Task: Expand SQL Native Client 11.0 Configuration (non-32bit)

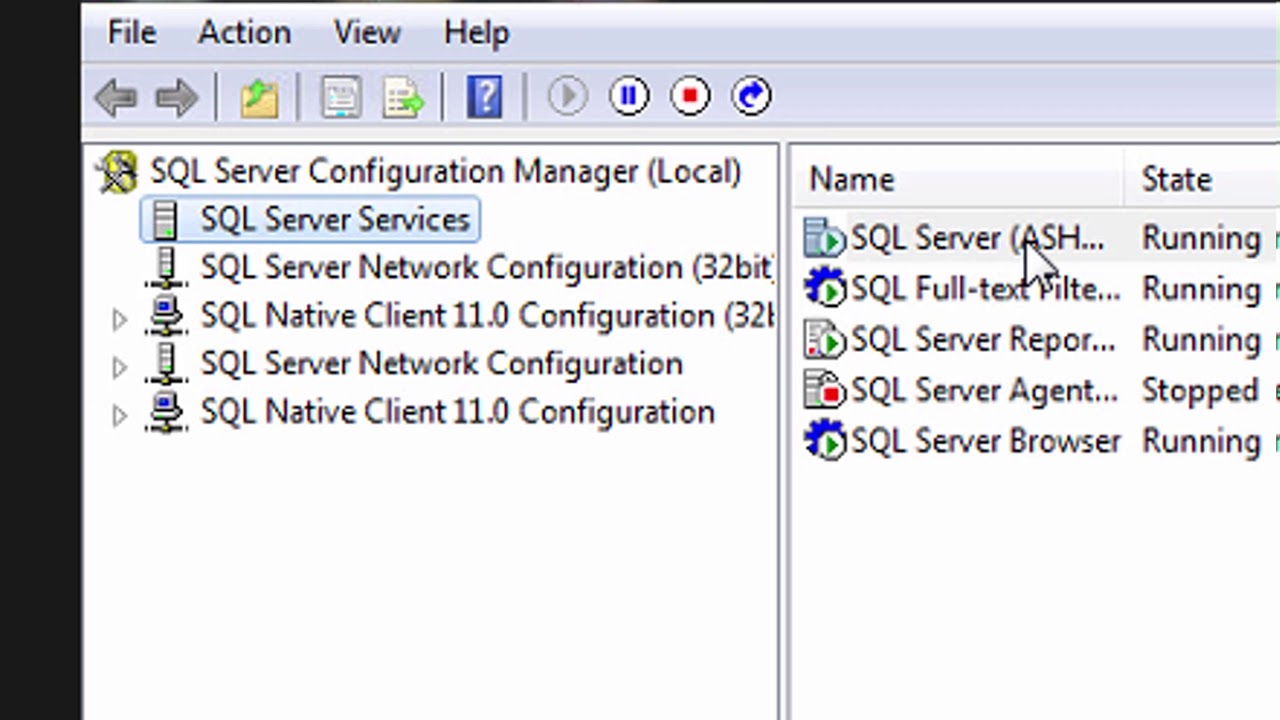Action: pyautogui.click(x=119, y=415)
